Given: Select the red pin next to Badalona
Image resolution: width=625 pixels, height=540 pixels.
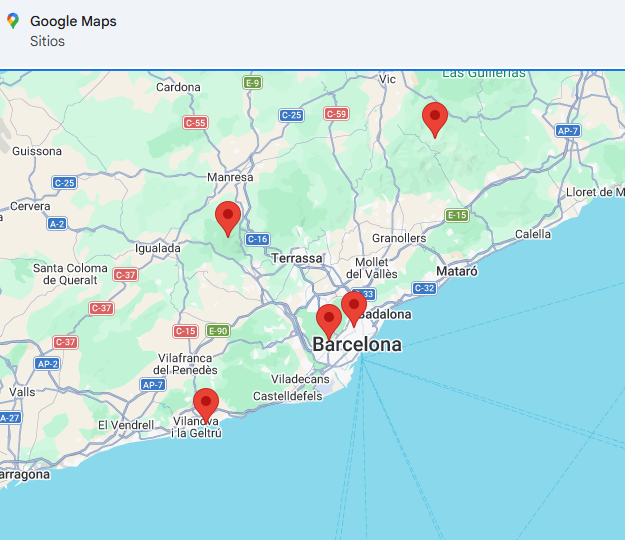Looking at the screenshot, I should coord(353,307).
